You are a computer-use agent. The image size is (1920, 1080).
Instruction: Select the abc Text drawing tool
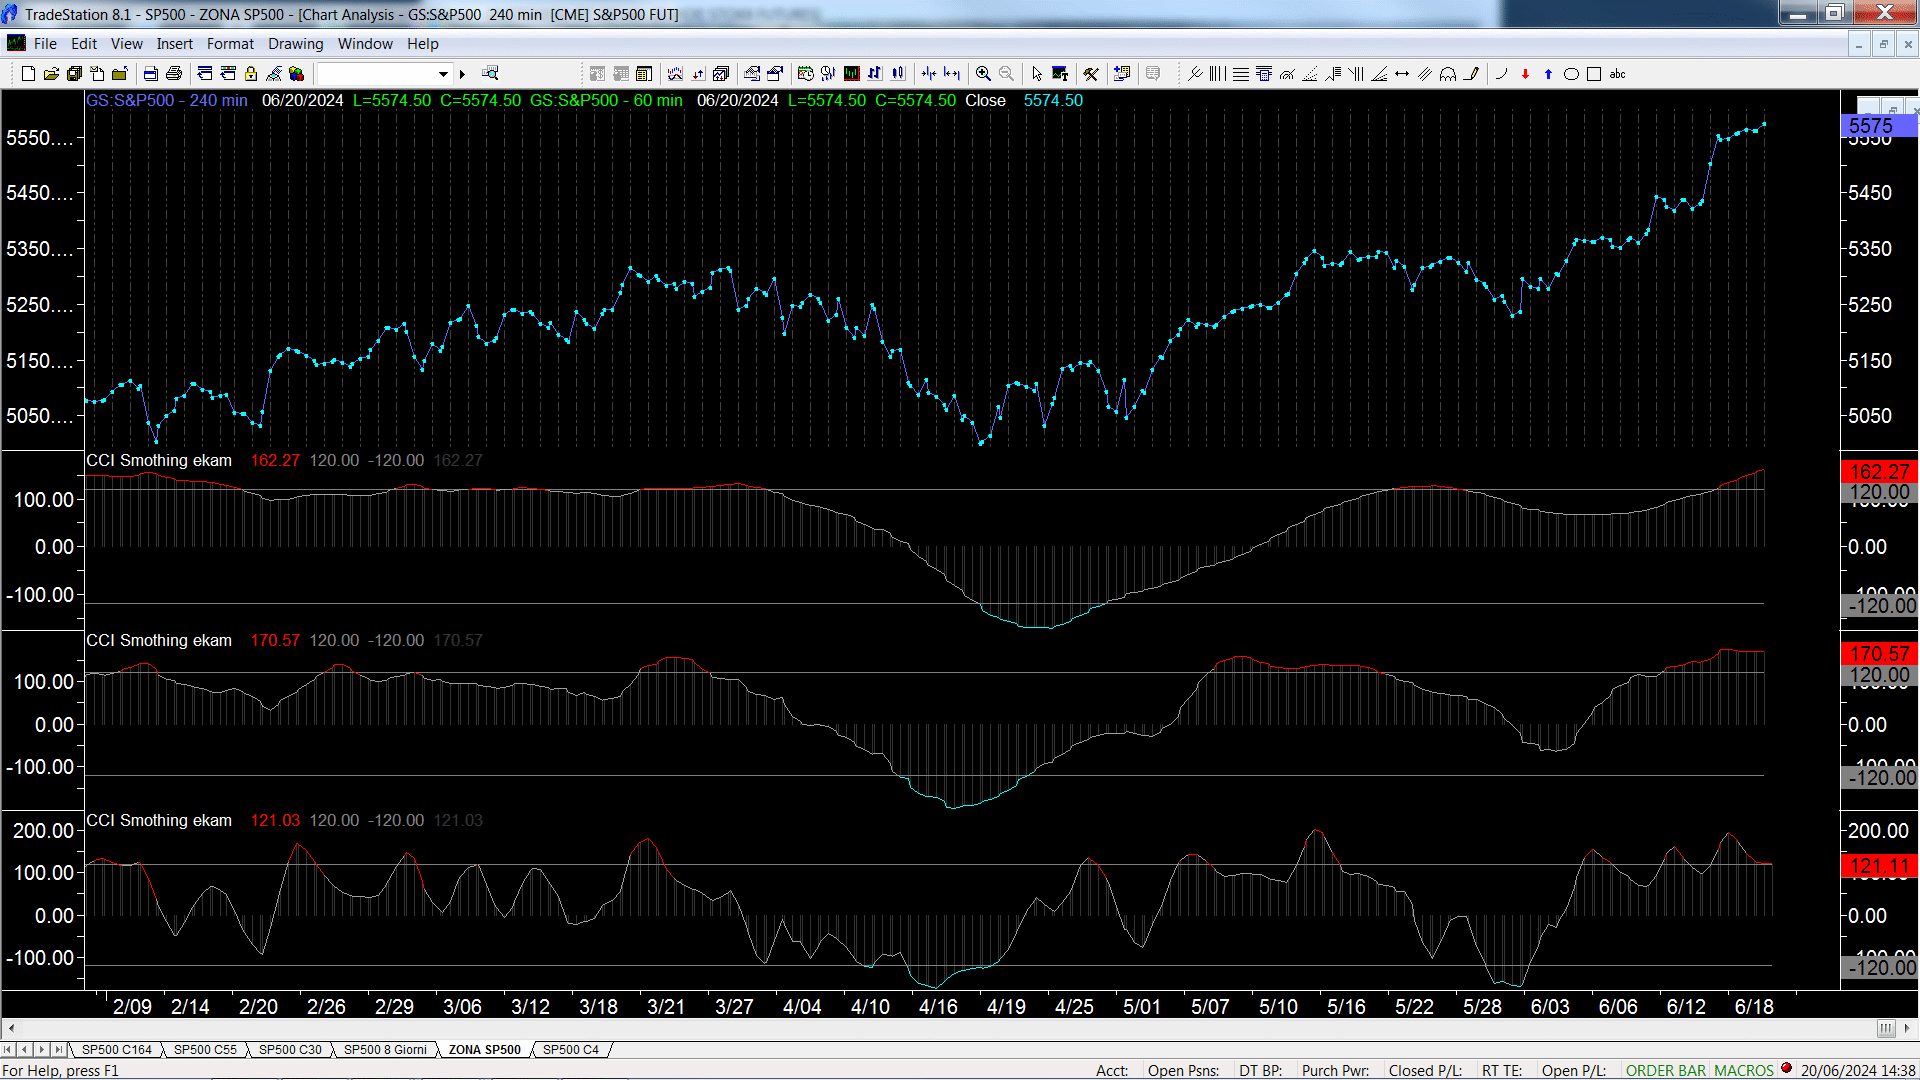click(1618, 74)
